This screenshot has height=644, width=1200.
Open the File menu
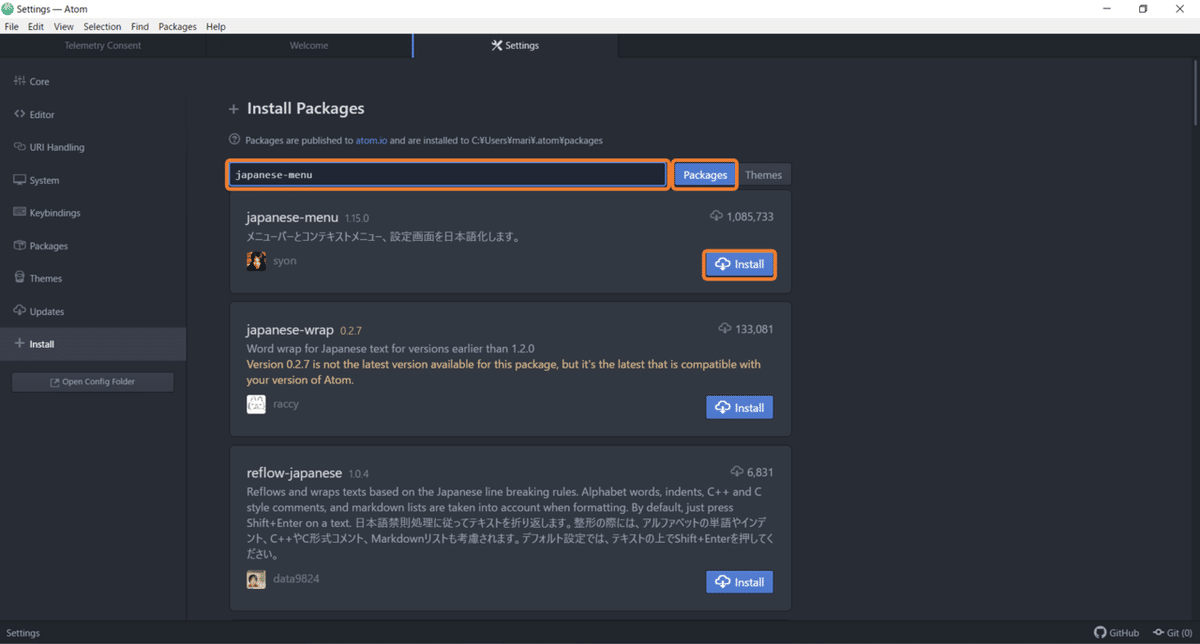point(12,26)
